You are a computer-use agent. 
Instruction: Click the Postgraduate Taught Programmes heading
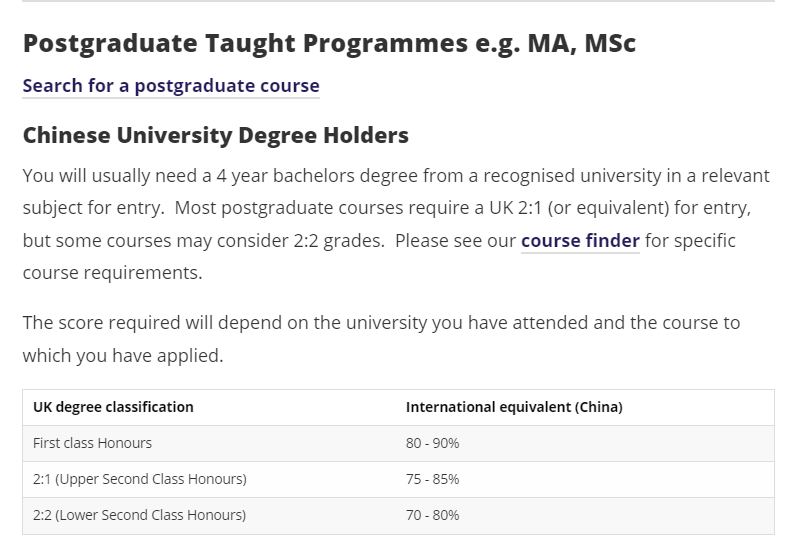pos(329,44)
